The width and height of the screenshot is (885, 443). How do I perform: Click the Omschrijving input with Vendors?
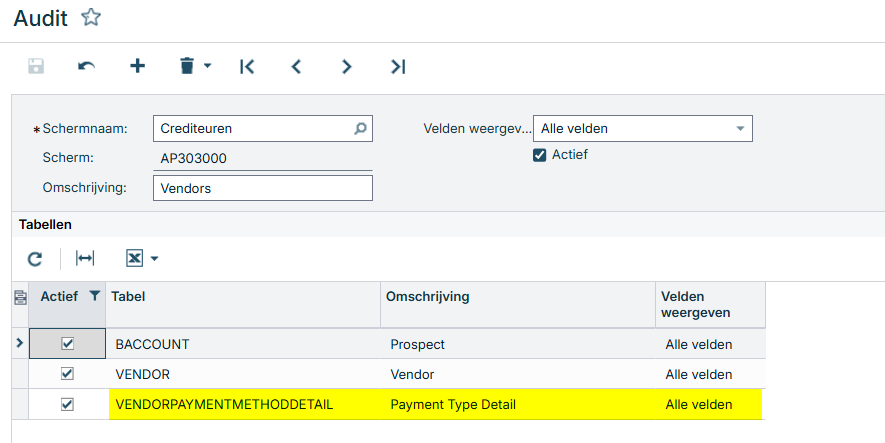(262, 188)
